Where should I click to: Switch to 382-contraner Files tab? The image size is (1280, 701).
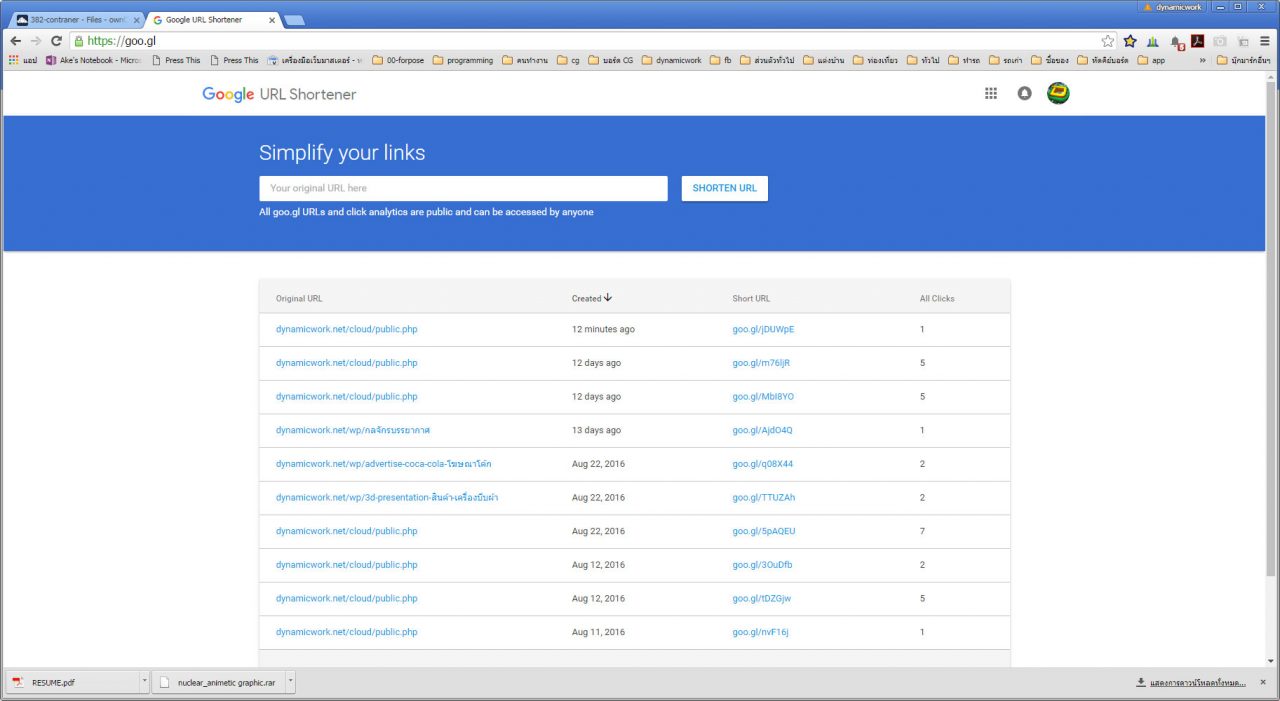(76, 20)
